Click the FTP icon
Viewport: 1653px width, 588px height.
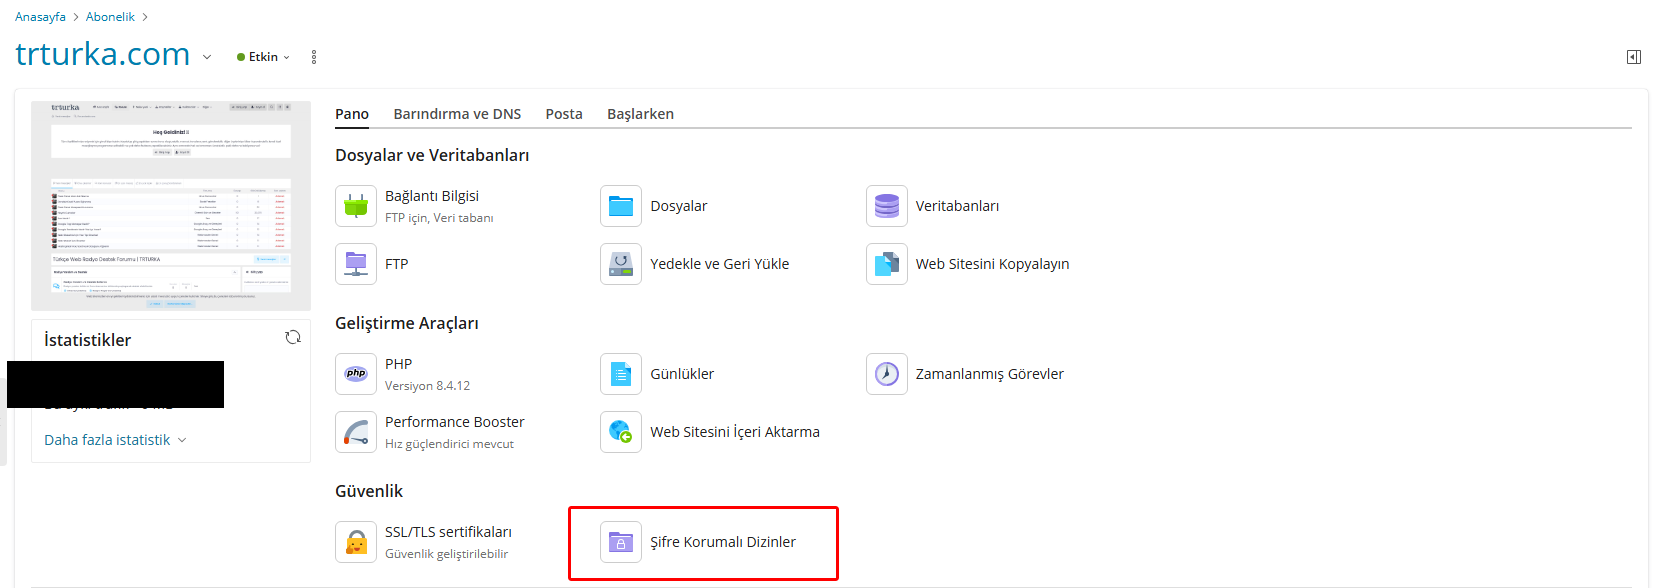click(x=356, y=264)
